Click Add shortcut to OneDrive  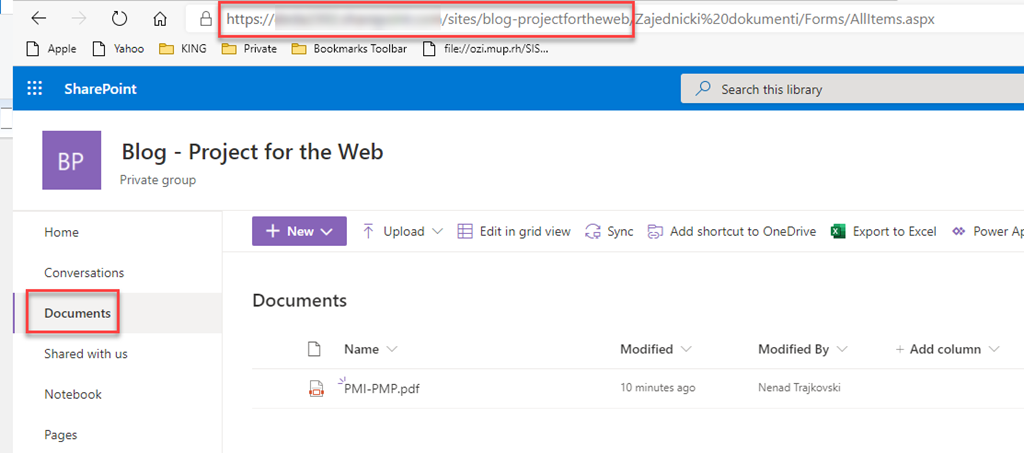[x=731, y=231]
